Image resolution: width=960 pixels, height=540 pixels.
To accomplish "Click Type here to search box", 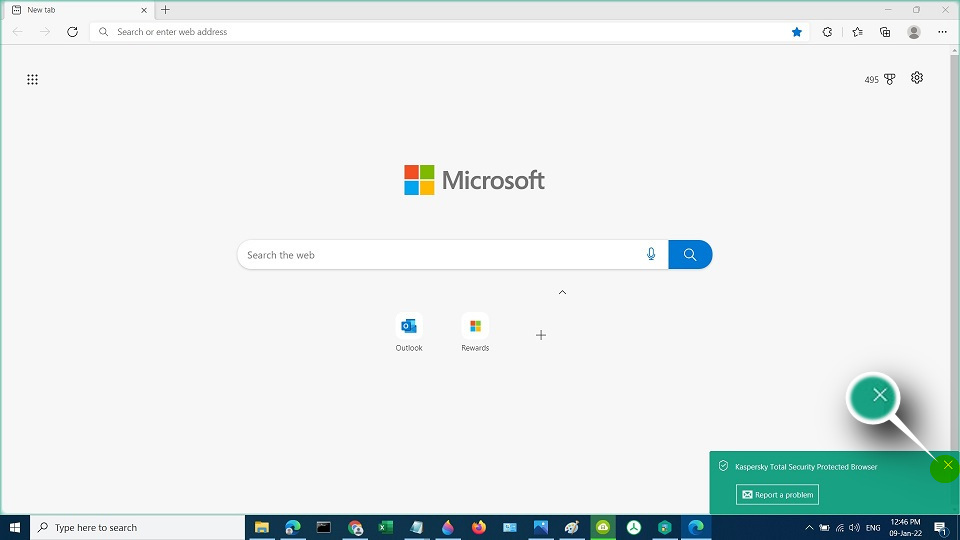I will tap(137, 527).
